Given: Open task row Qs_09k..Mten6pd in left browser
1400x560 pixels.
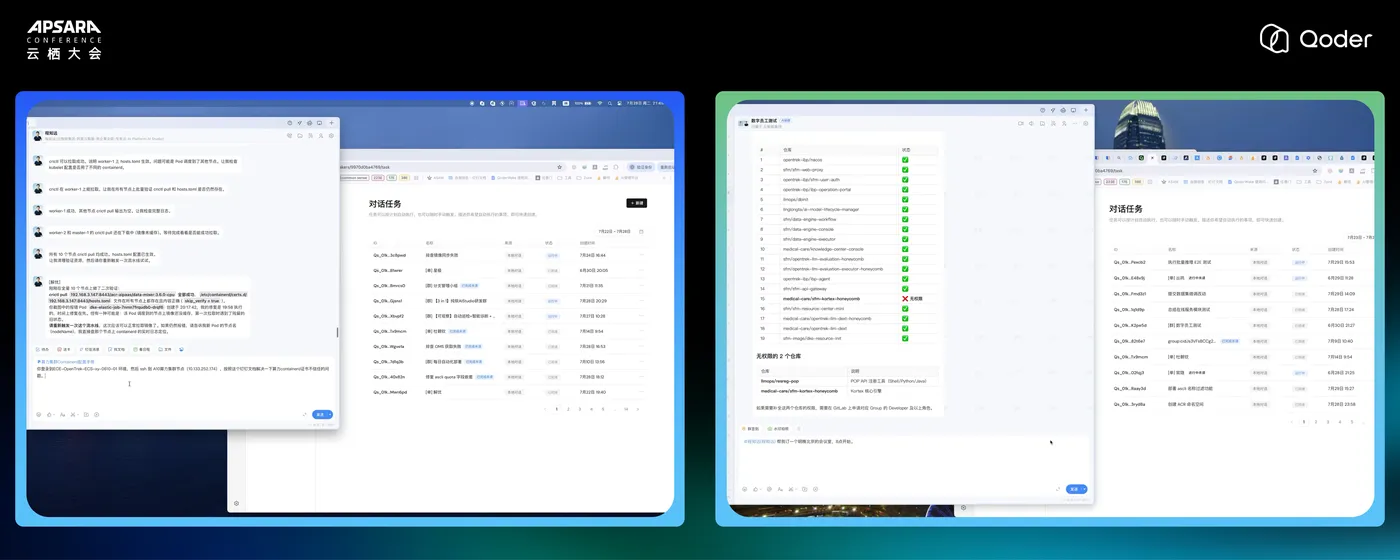Looking at the screenshot, I should pos(510,392).
